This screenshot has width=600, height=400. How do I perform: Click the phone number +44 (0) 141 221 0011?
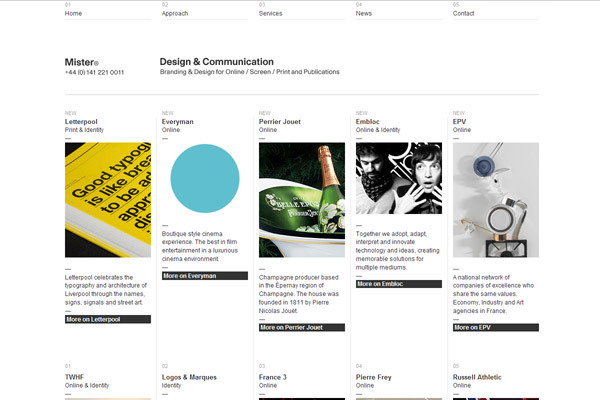(94, 72)
